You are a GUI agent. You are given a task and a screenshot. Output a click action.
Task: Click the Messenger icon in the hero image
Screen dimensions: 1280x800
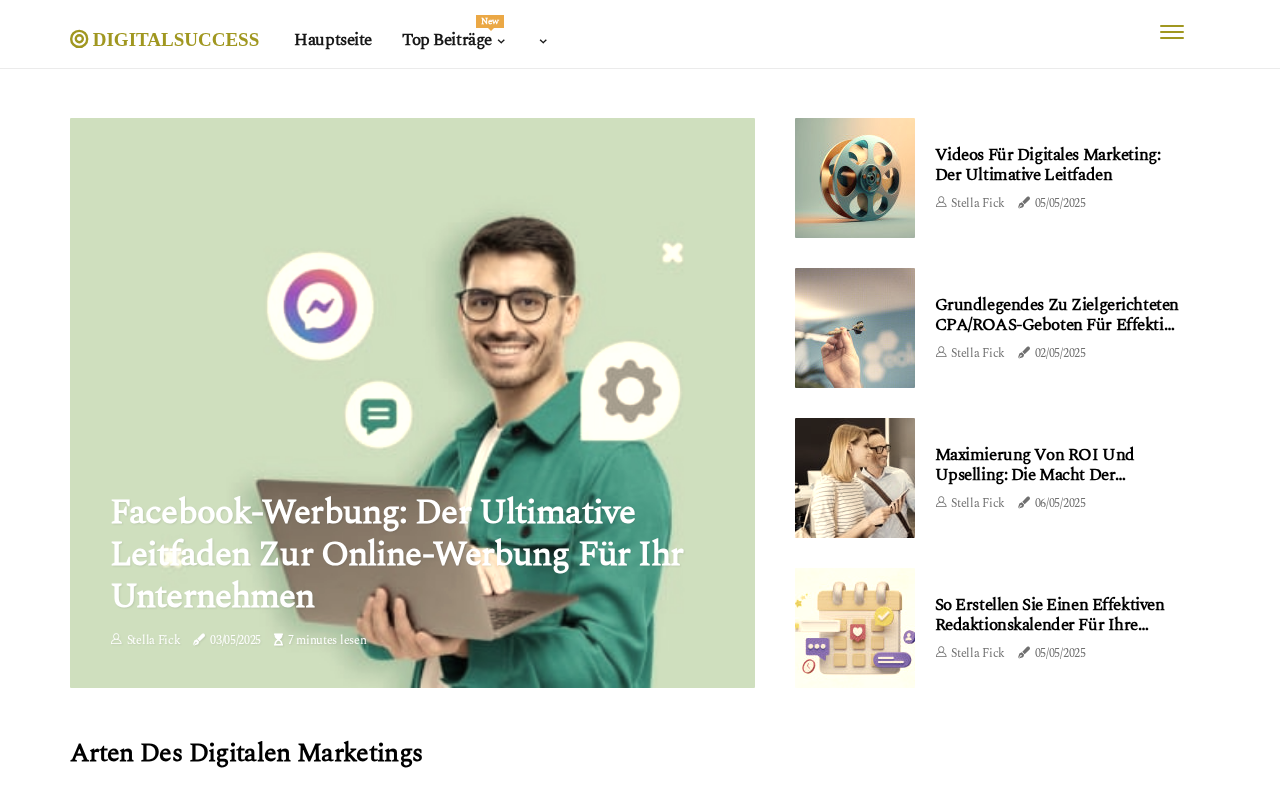pos(320,304)
